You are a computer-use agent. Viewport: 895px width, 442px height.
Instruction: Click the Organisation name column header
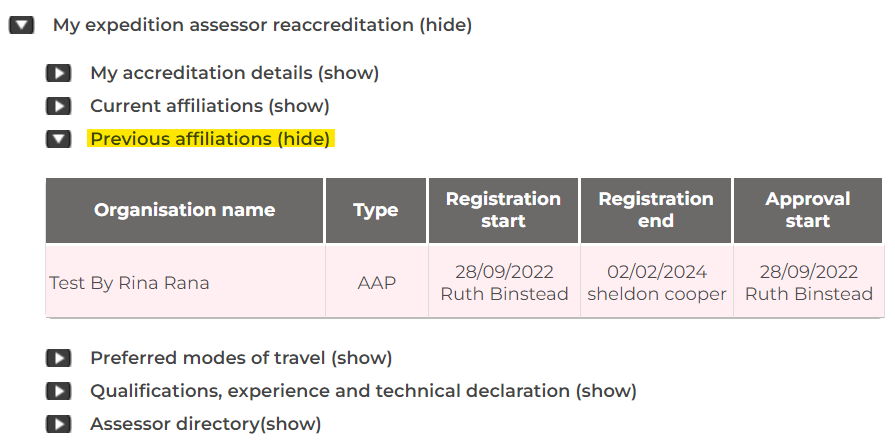184,210
